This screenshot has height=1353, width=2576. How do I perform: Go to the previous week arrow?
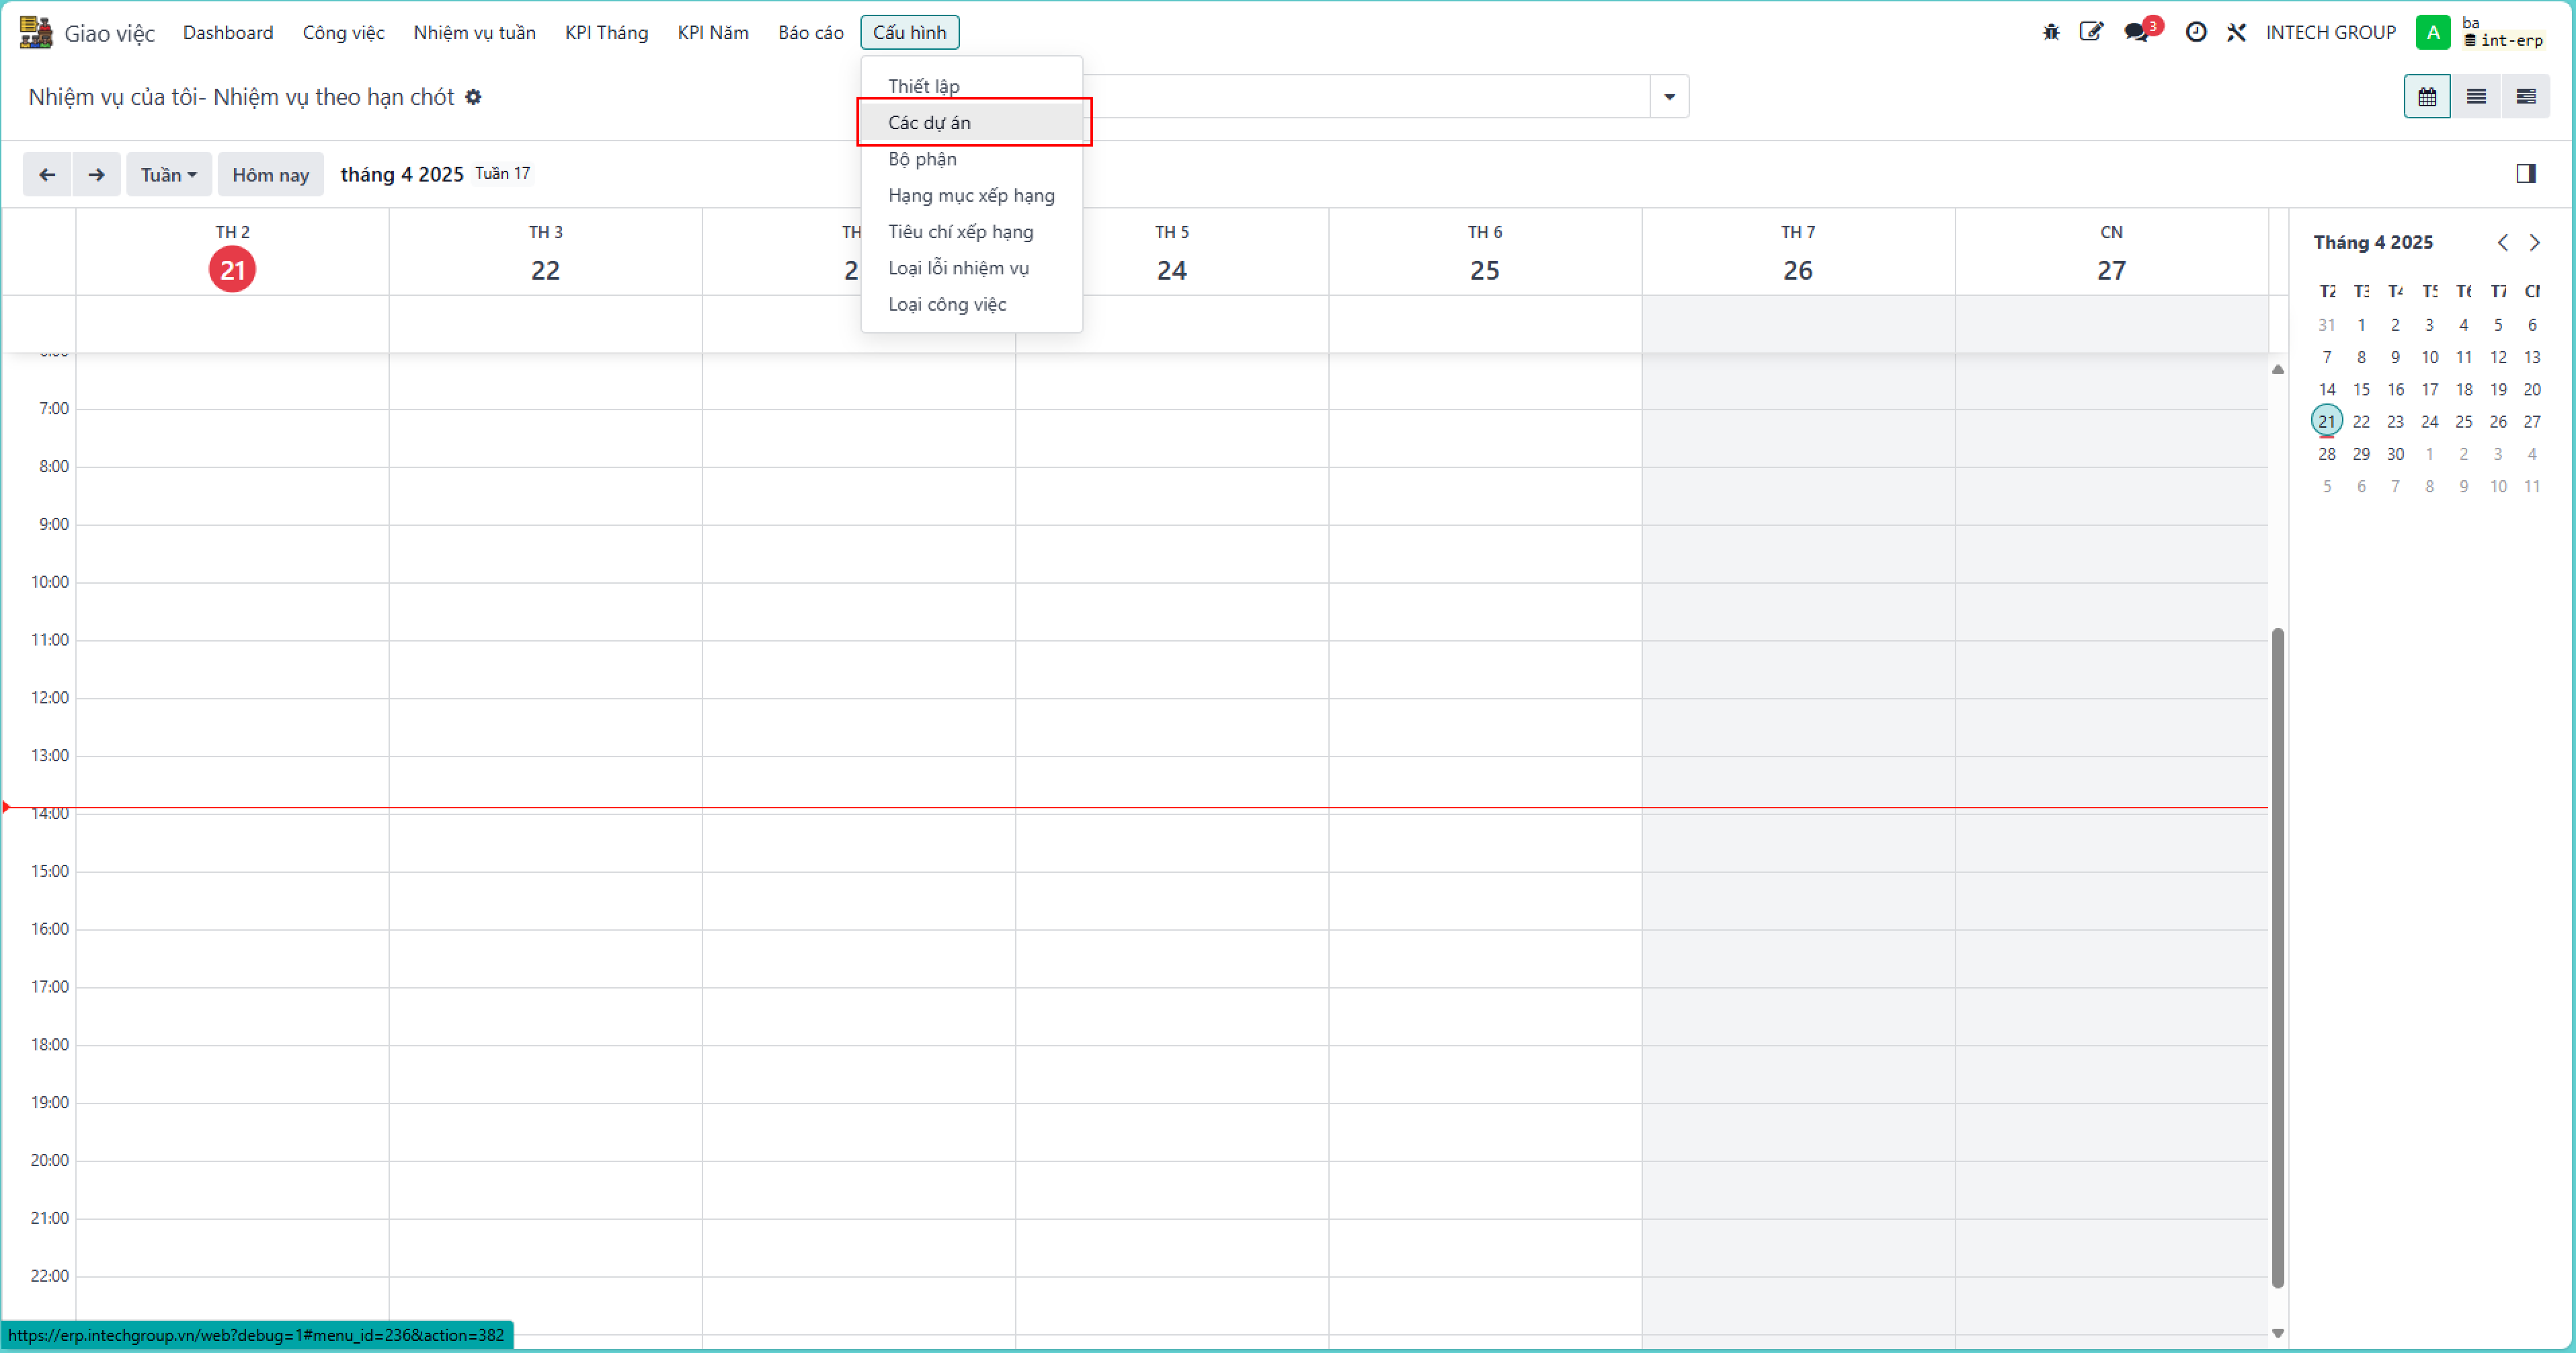tap(47, 175)
